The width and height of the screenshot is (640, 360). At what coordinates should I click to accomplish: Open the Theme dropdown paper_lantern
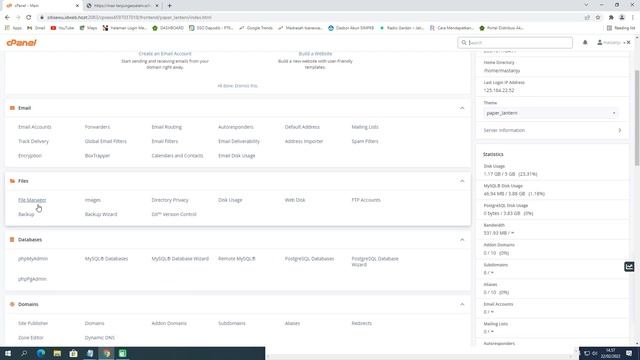(551, 113)
